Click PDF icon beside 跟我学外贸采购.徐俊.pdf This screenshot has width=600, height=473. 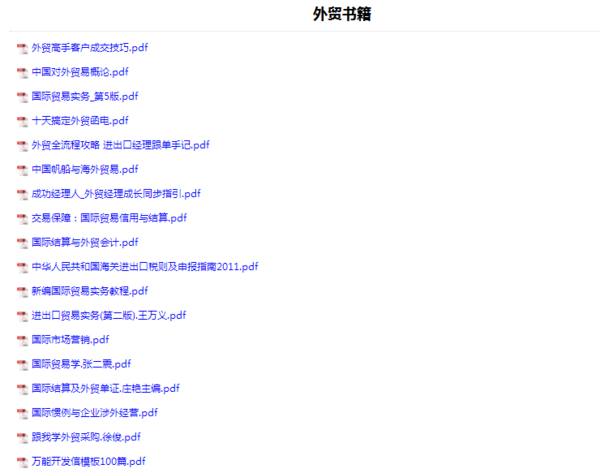point(22,438)
